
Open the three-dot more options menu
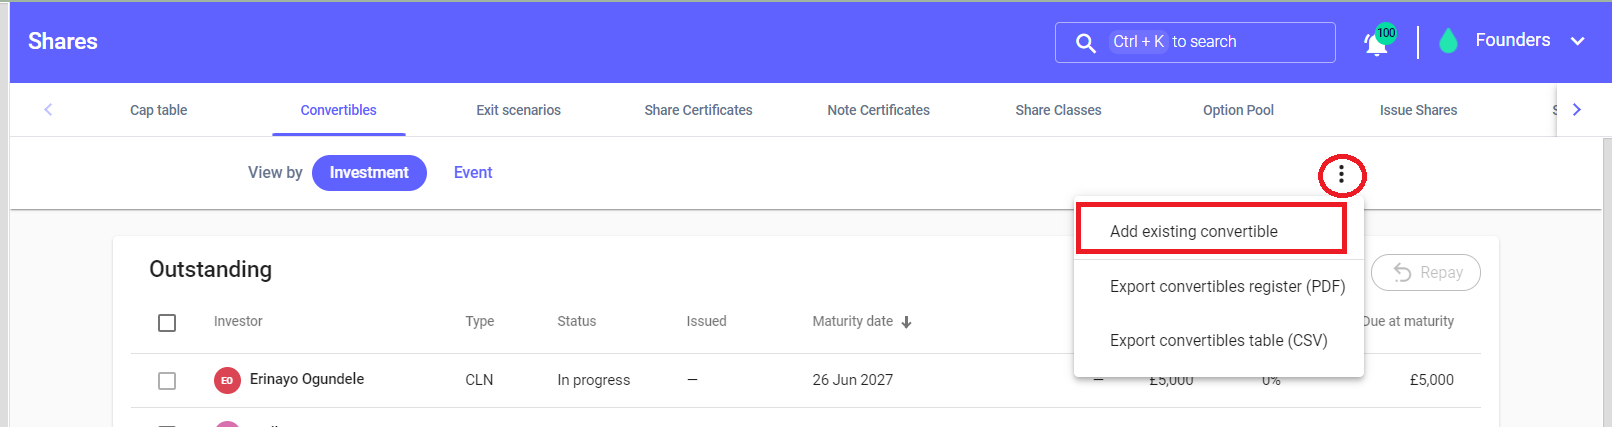click(x=1341, y=175)
